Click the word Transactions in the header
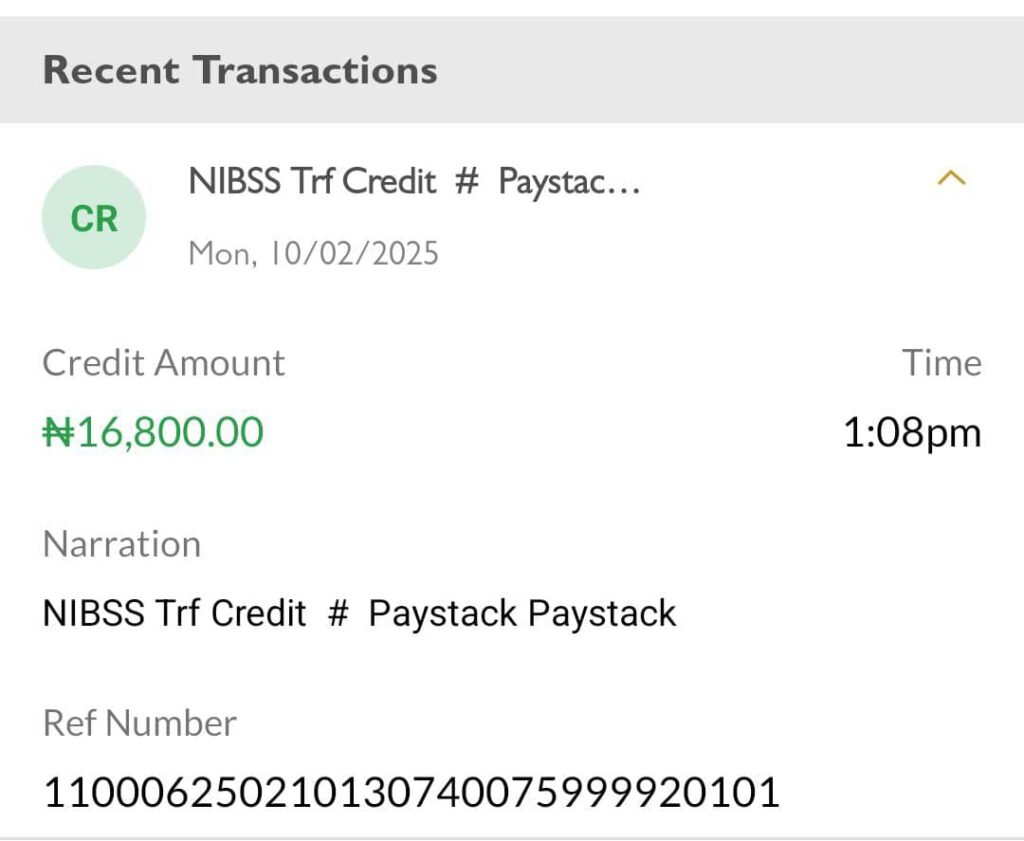1024x841 pixels. 315,71
